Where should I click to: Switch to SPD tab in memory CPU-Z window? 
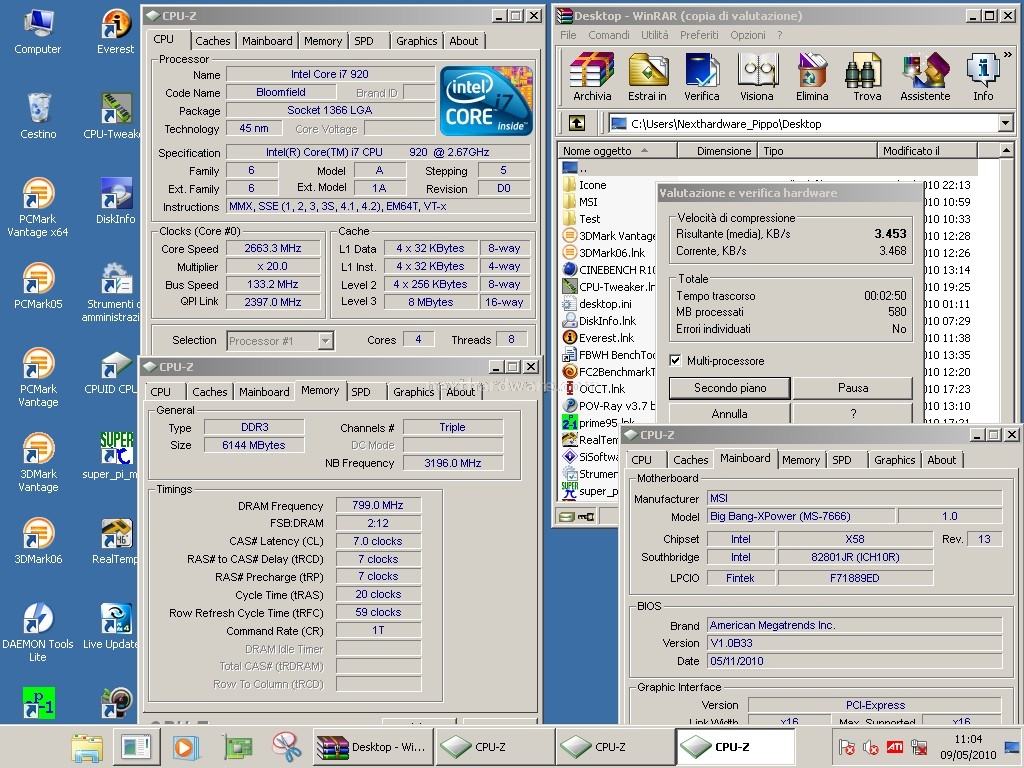pyautogui.click(x=361, y=392)
